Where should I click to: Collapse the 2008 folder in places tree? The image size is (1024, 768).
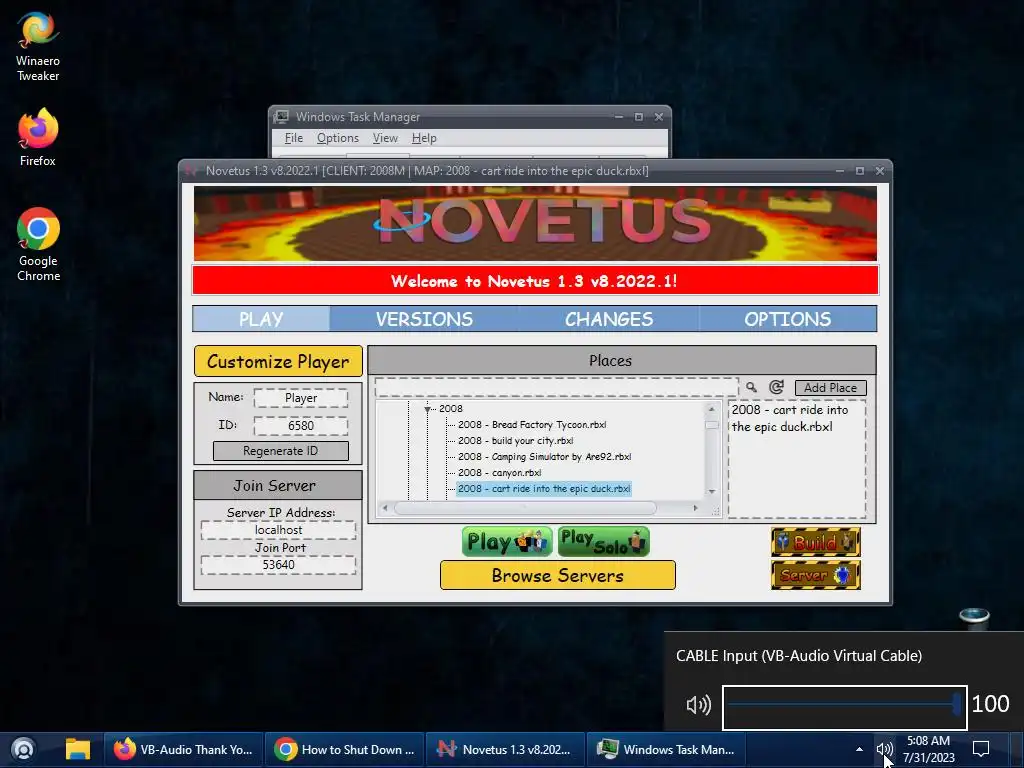coord(428,409)
